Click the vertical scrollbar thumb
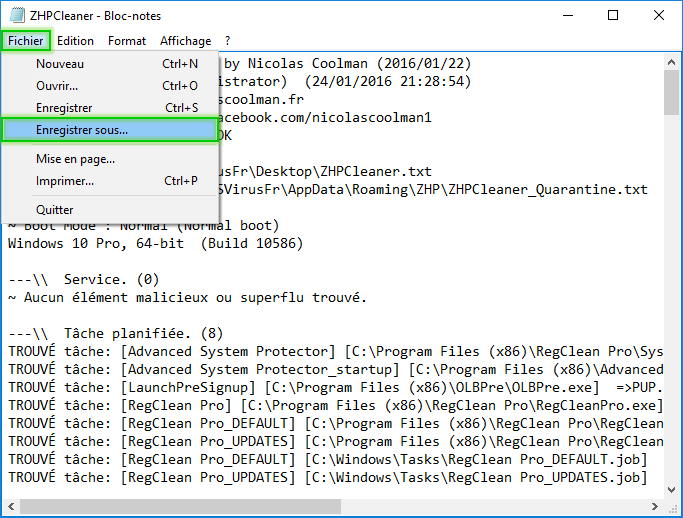This screenshot has width=683, height=518. click(x=672, y=95)
